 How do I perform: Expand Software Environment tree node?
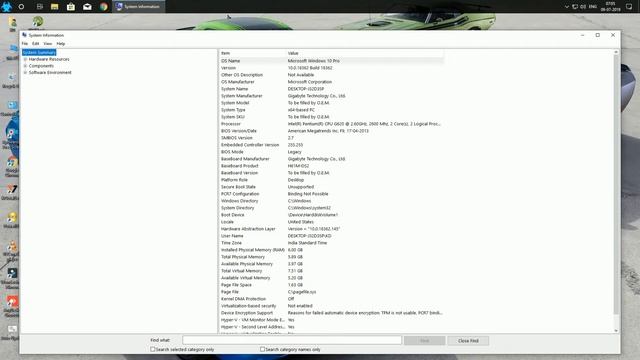pos(25,72)
